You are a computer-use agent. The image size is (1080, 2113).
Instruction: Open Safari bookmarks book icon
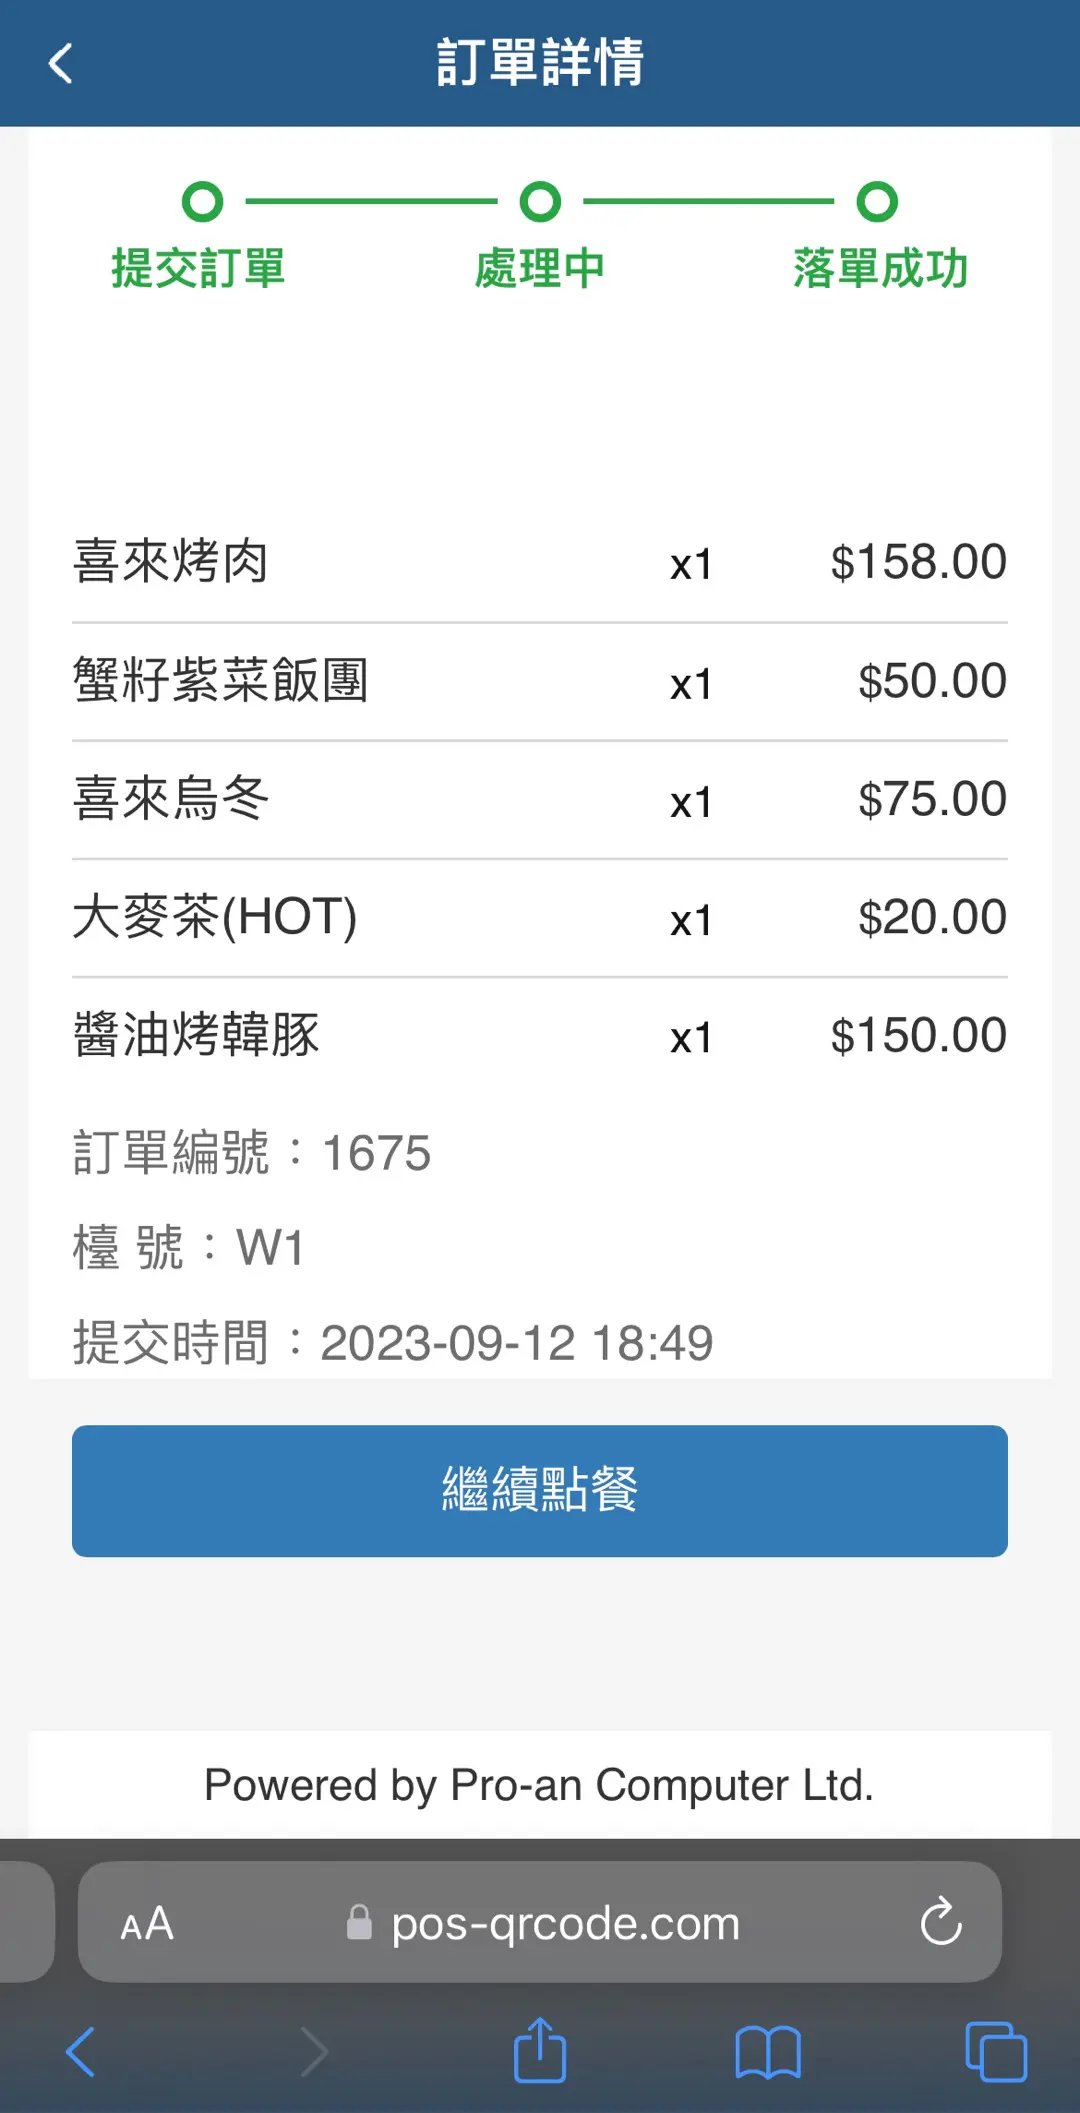767,2052
